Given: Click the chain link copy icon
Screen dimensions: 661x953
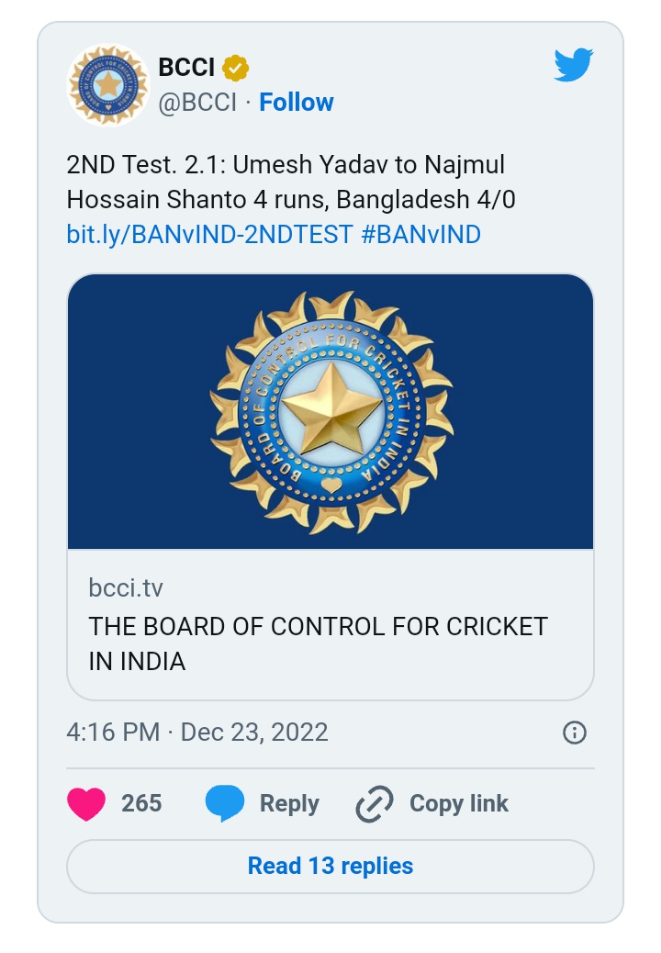Looking at the screenshot, I should 375,804.
